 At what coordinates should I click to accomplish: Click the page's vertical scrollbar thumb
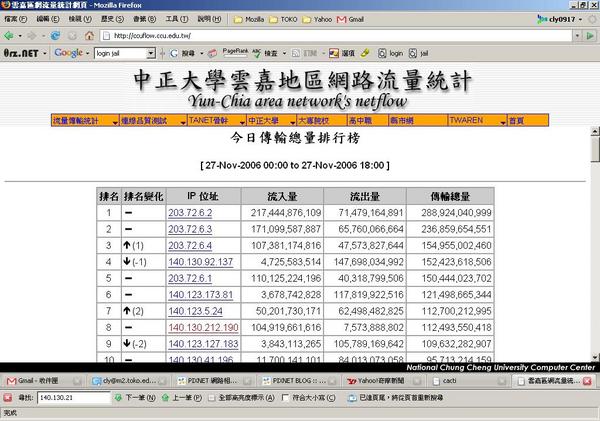tap(594, 150)
